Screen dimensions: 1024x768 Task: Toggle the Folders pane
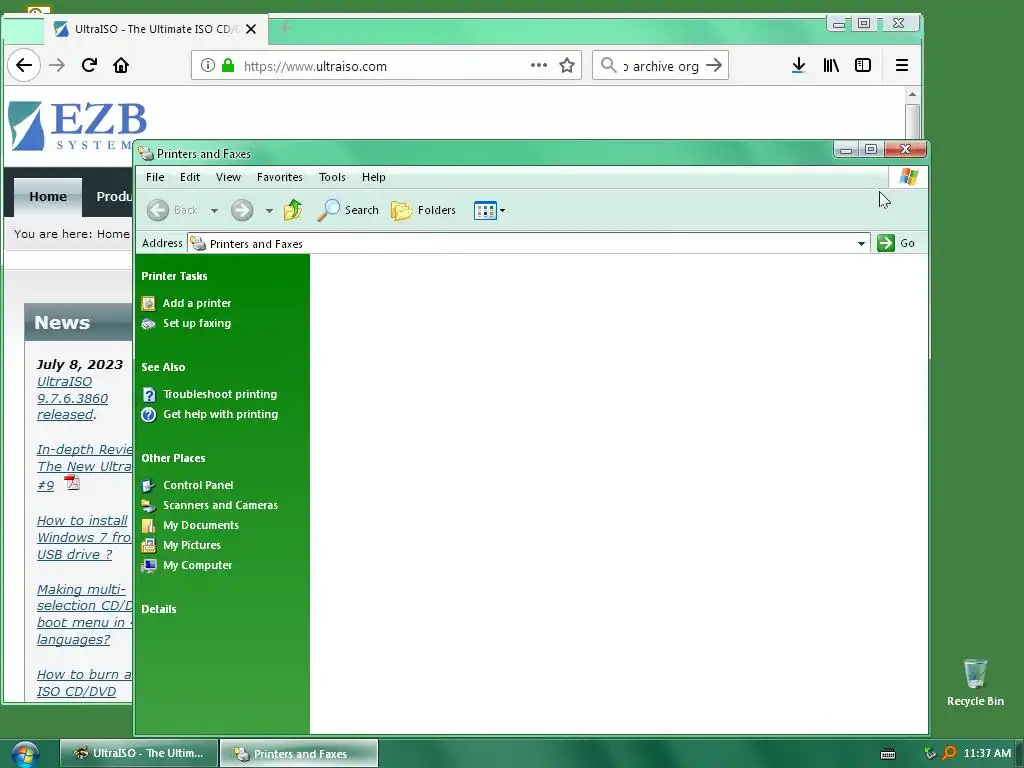click(x=423, y=210)
